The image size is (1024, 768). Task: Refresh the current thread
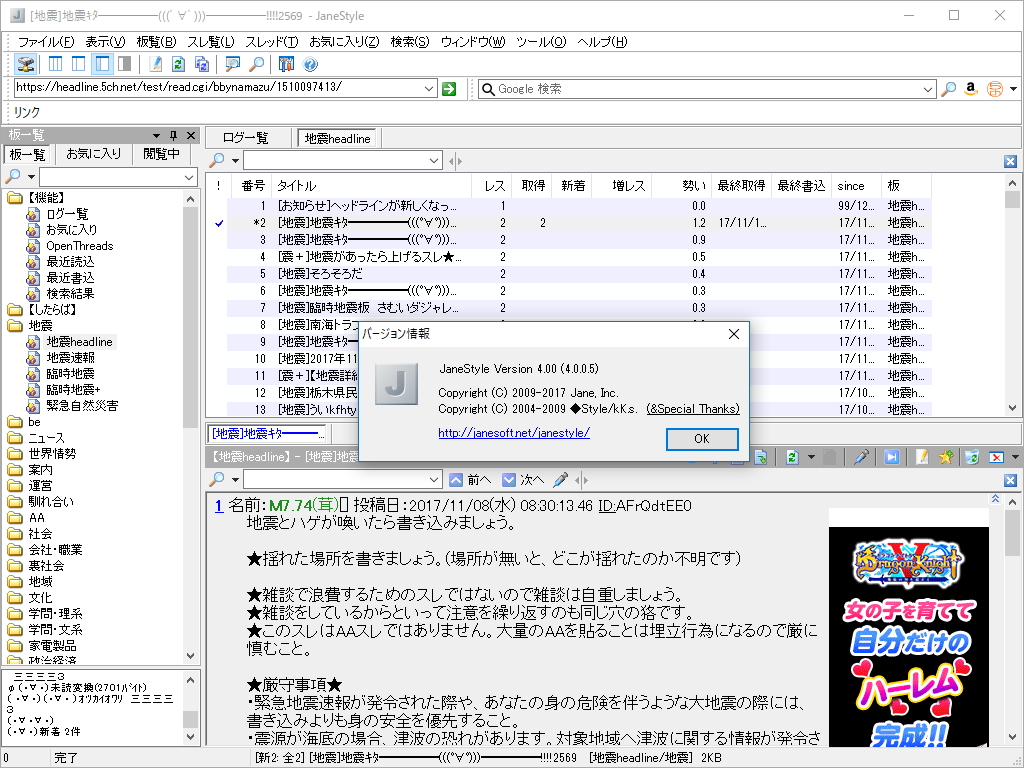click(x=793, y=457)
